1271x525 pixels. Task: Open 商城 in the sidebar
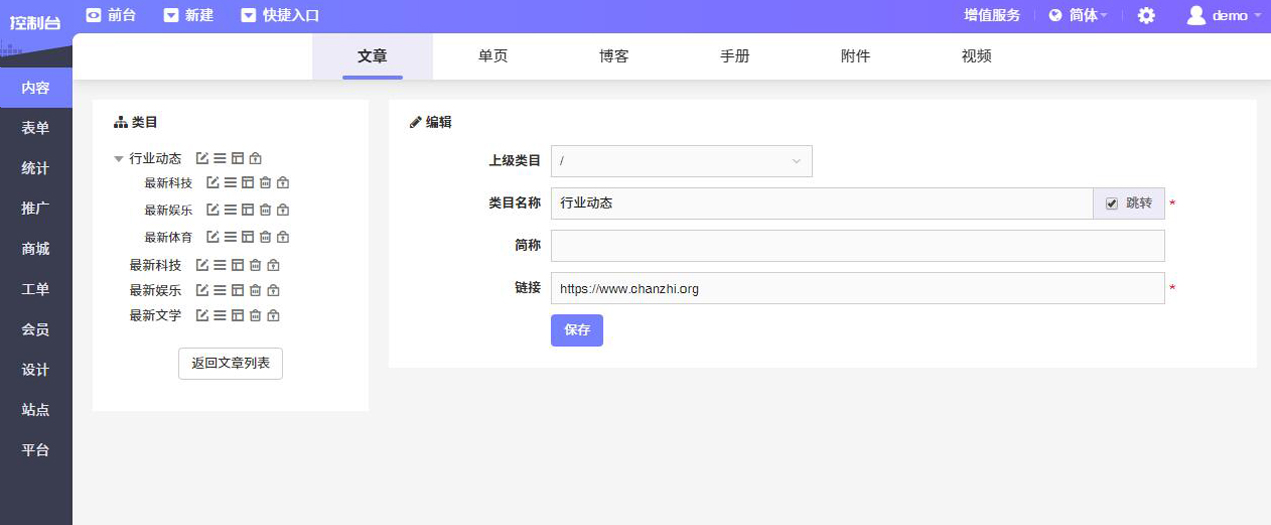tap(36, 249)
